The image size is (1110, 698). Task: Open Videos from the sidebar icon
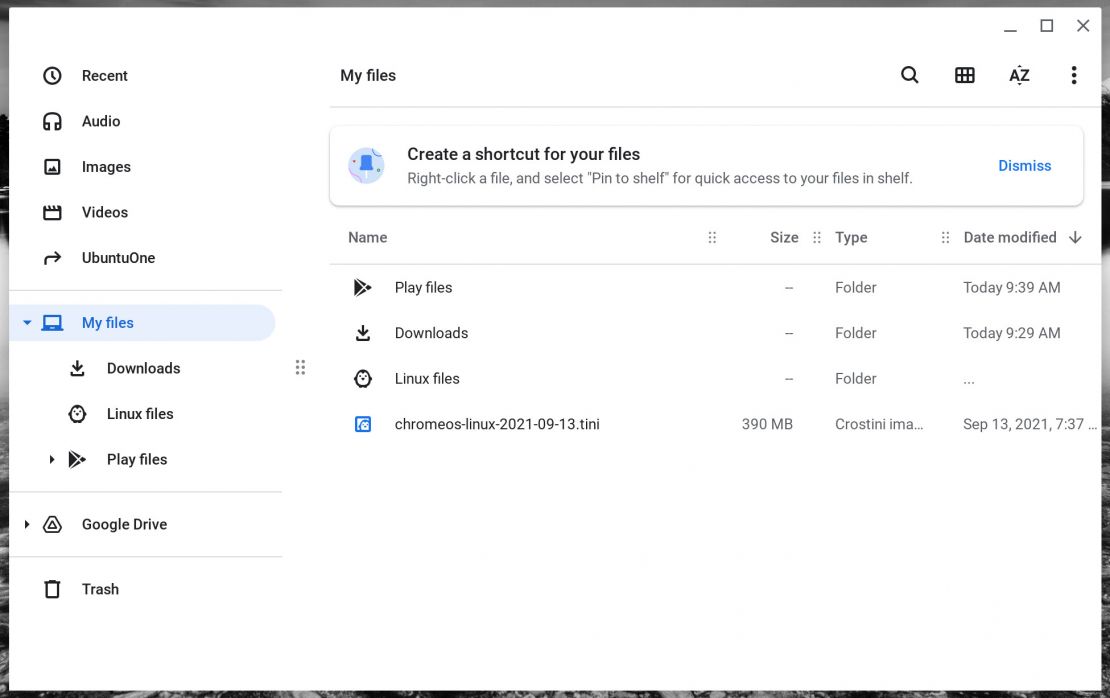52,212
